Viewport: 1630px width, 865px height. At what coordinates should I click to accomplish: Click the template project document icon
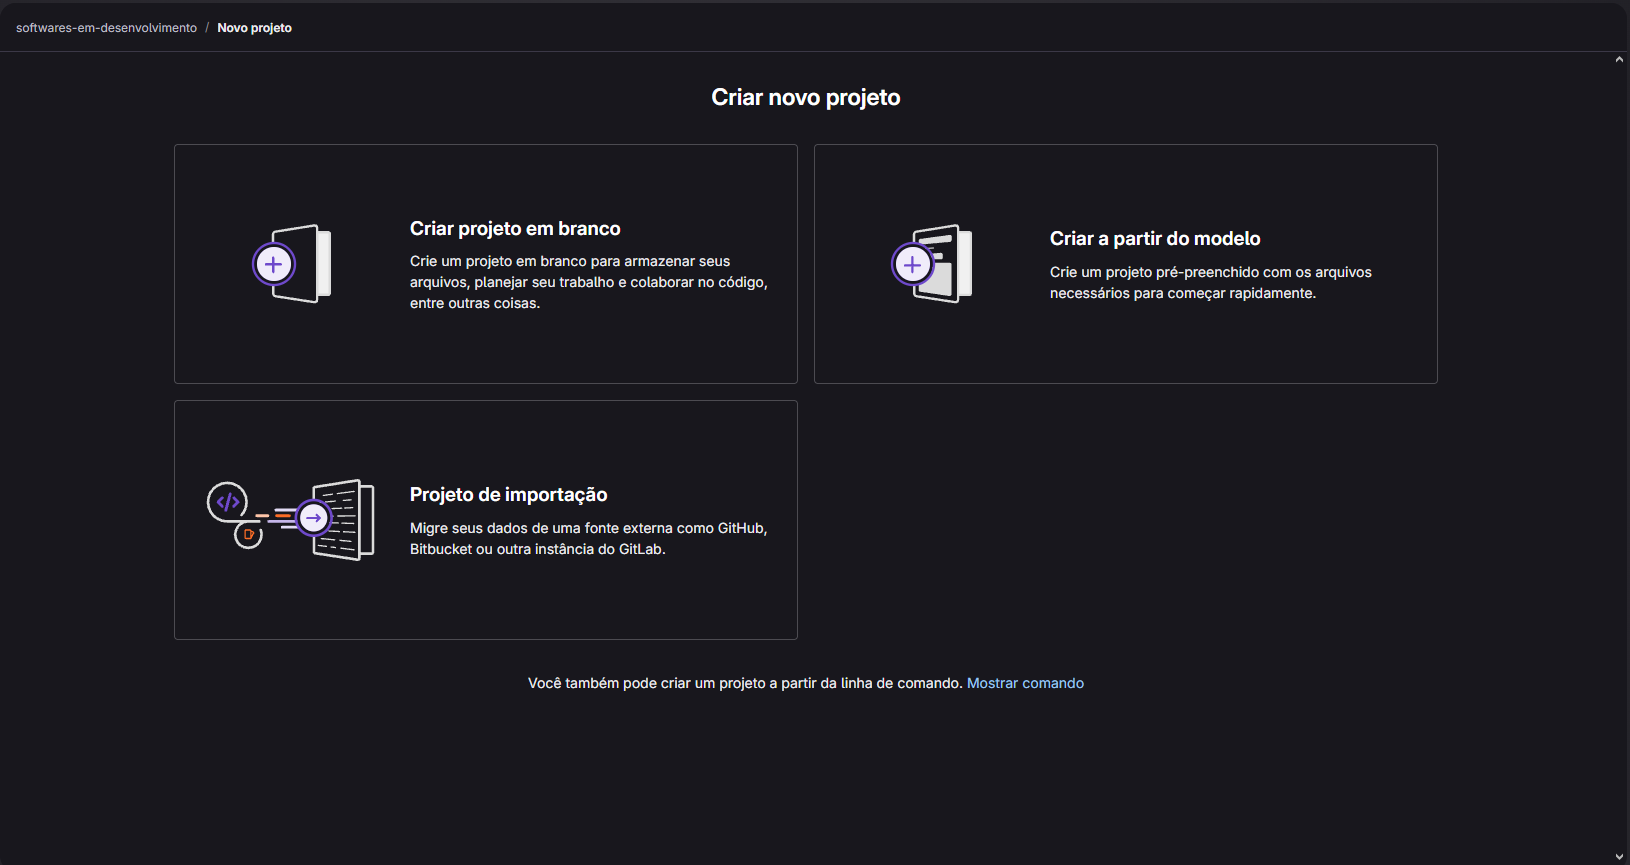[932, 264]
